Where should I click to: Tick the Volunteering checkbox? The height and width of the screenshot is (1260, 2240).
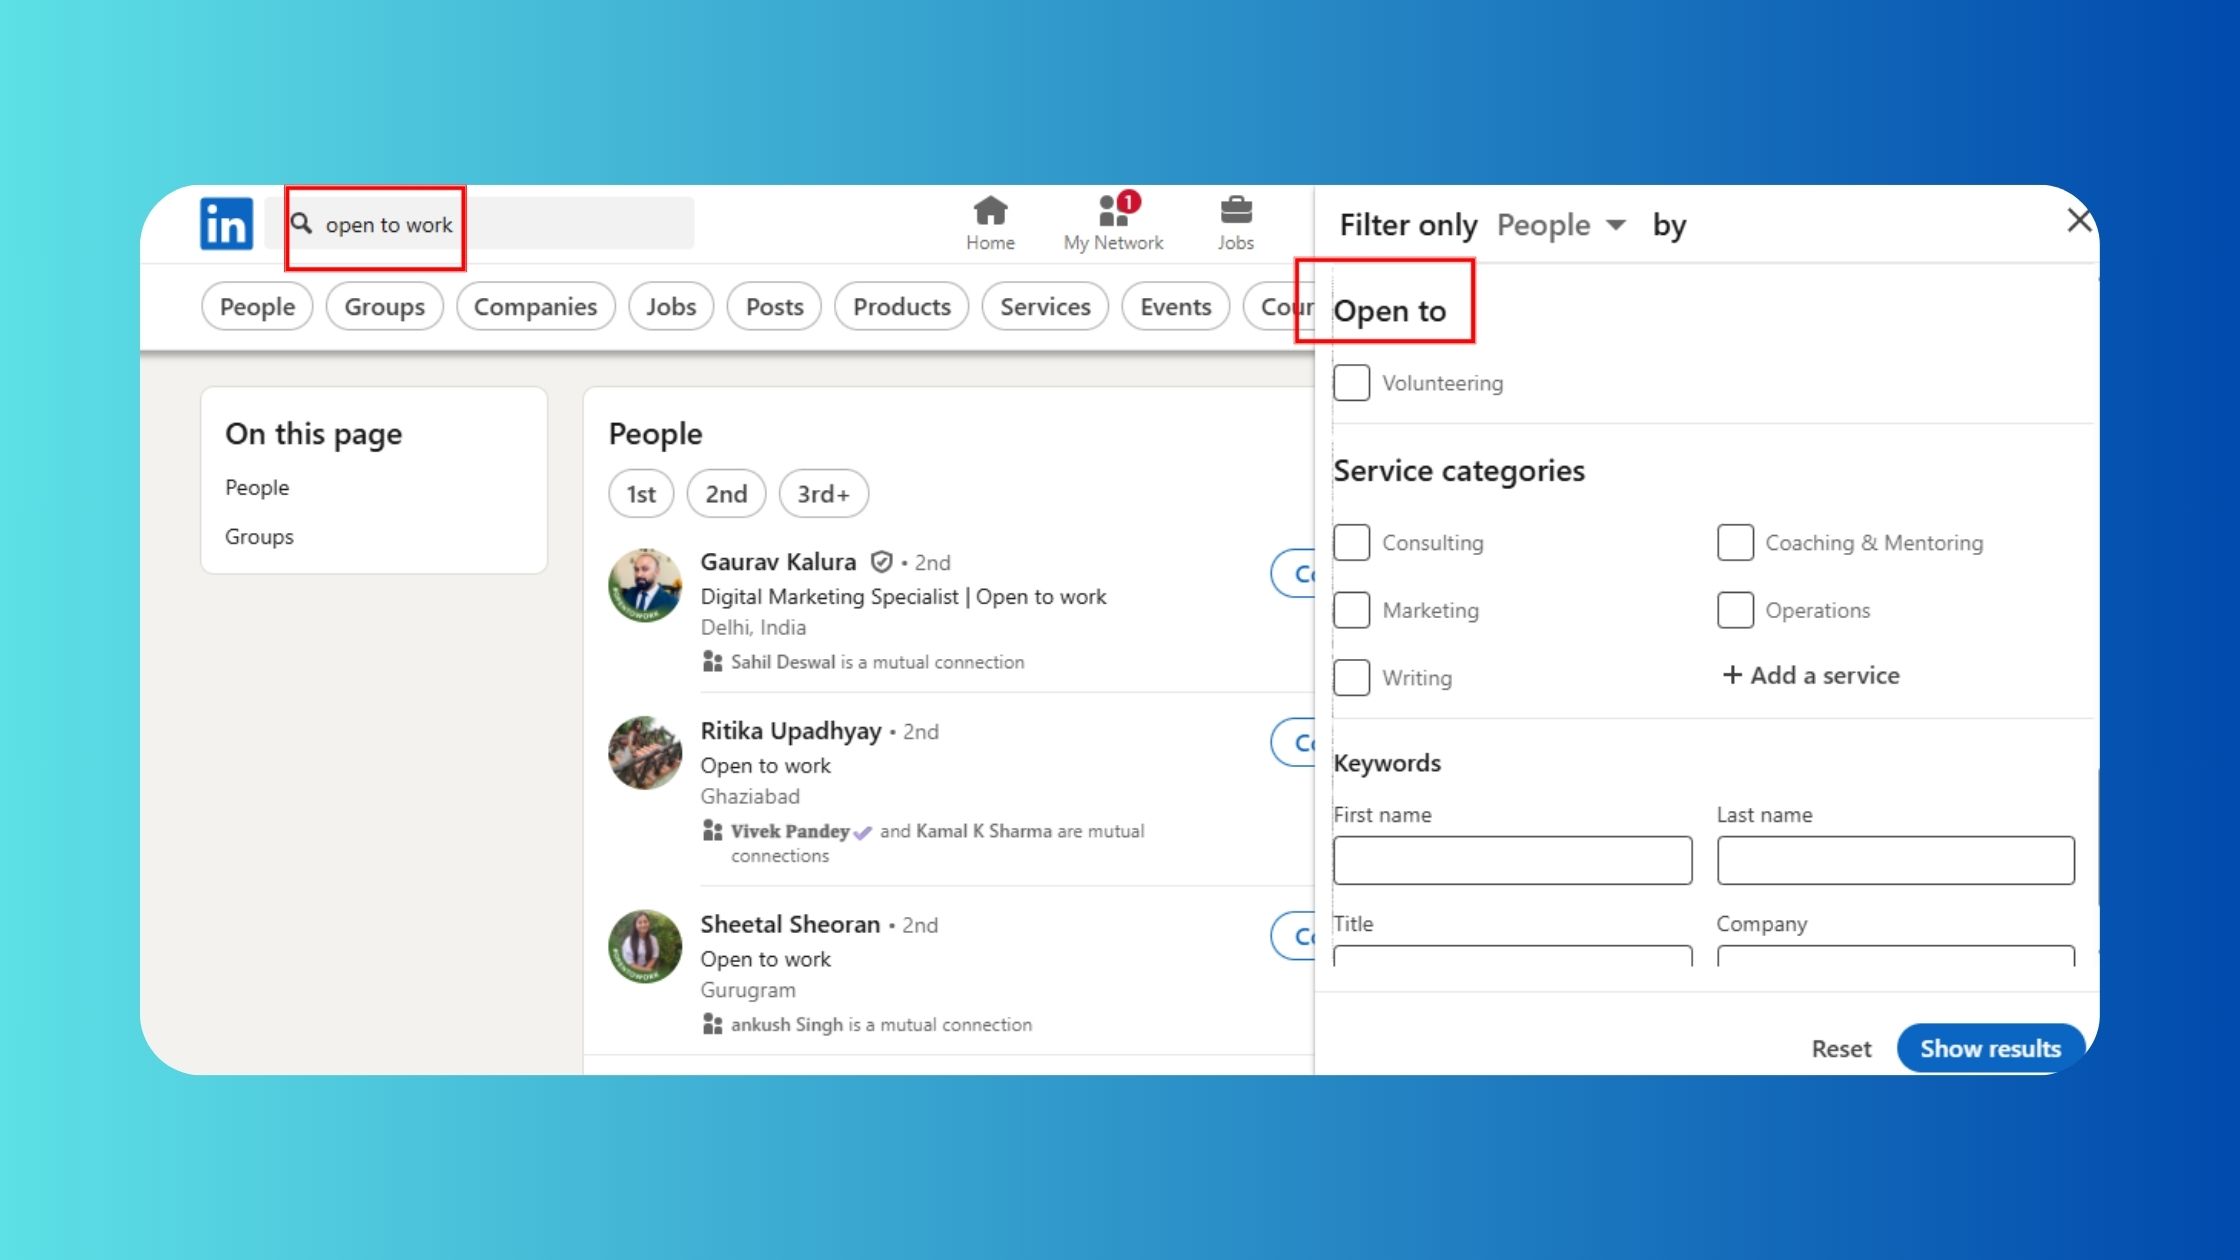pyautogui.click(x=1351, y=382)
